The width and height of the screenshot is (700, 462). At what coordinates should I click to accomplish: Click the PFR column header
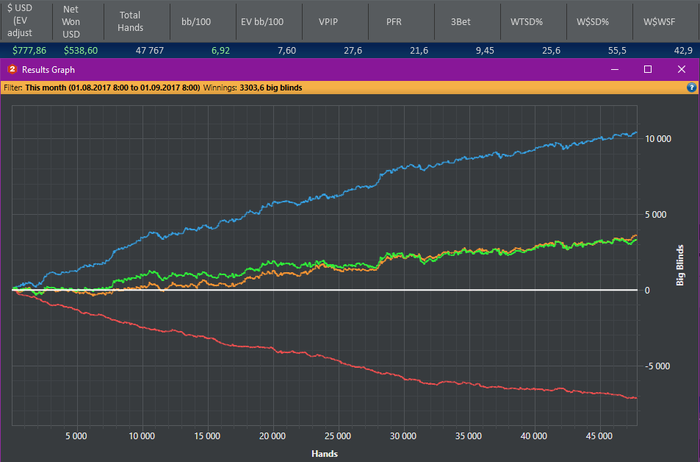coord(401,21)
